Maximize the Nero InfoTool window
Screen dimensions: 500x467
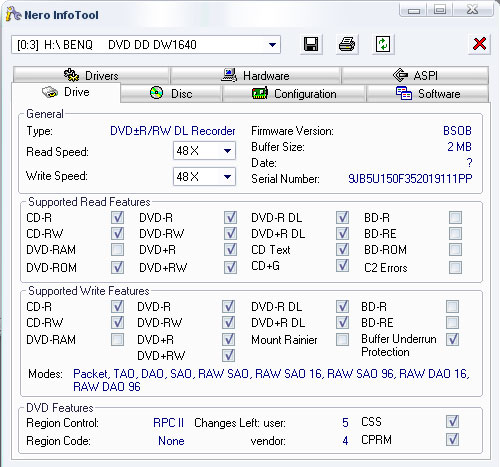[440, 10]
